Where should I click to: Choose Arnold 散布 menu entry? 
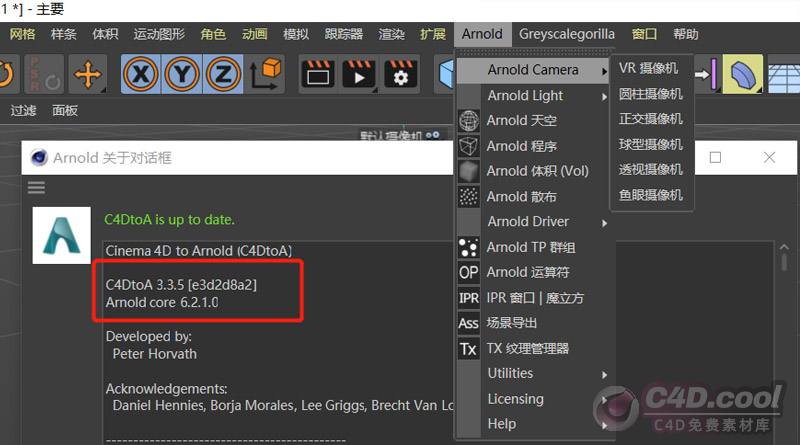click(x=521, y=196)
